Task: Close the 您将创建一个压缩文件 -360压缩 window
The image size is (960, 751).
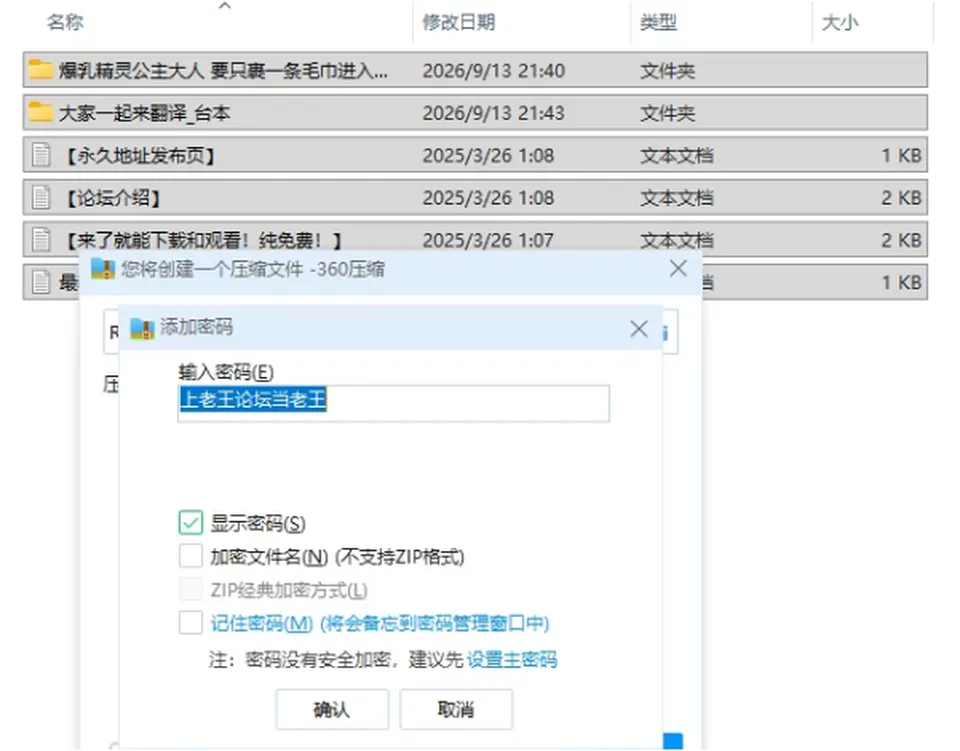Action: 678,269
